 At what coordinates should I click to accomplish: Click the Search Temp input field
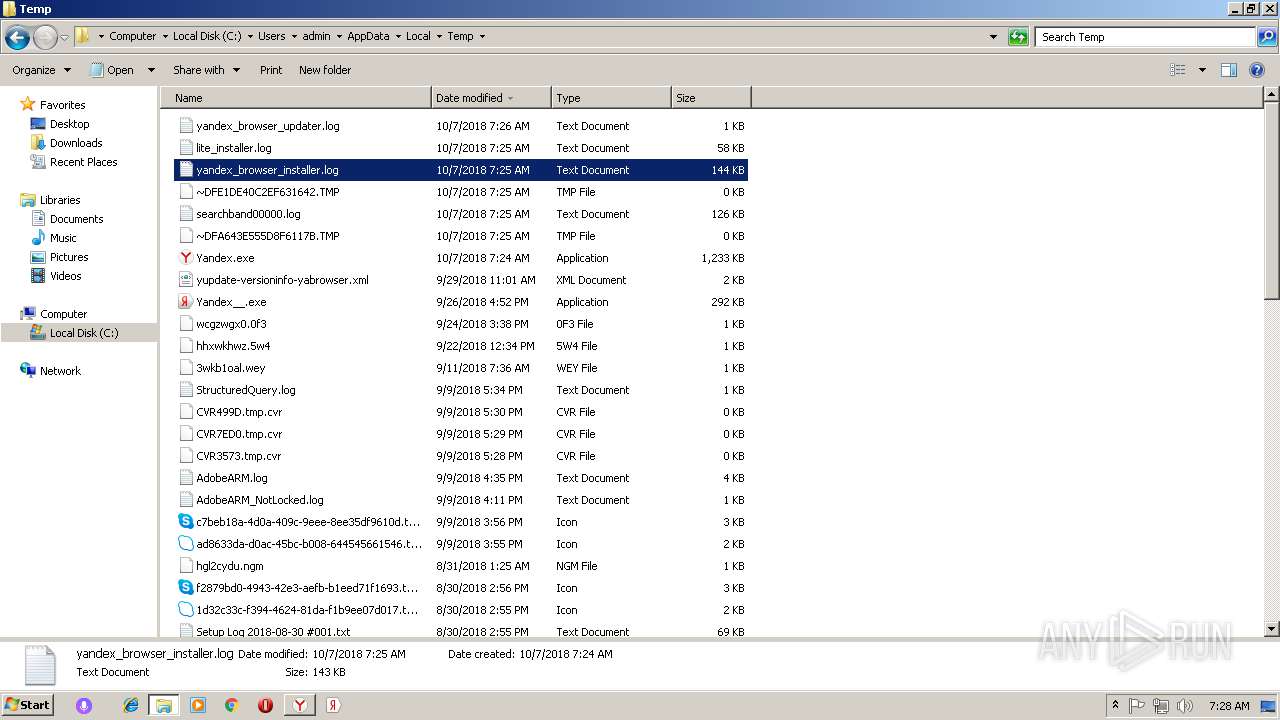pyautogui.click(x=1144, y=37)
